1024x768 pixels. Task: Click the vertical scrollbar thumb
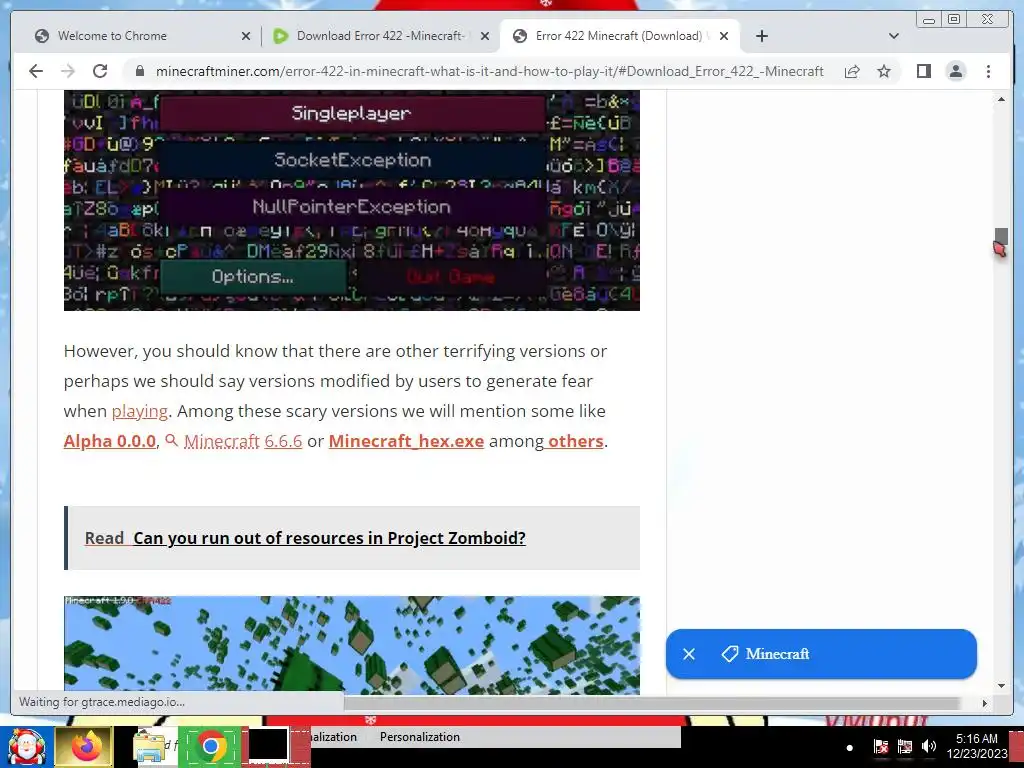click(1001, 236)
